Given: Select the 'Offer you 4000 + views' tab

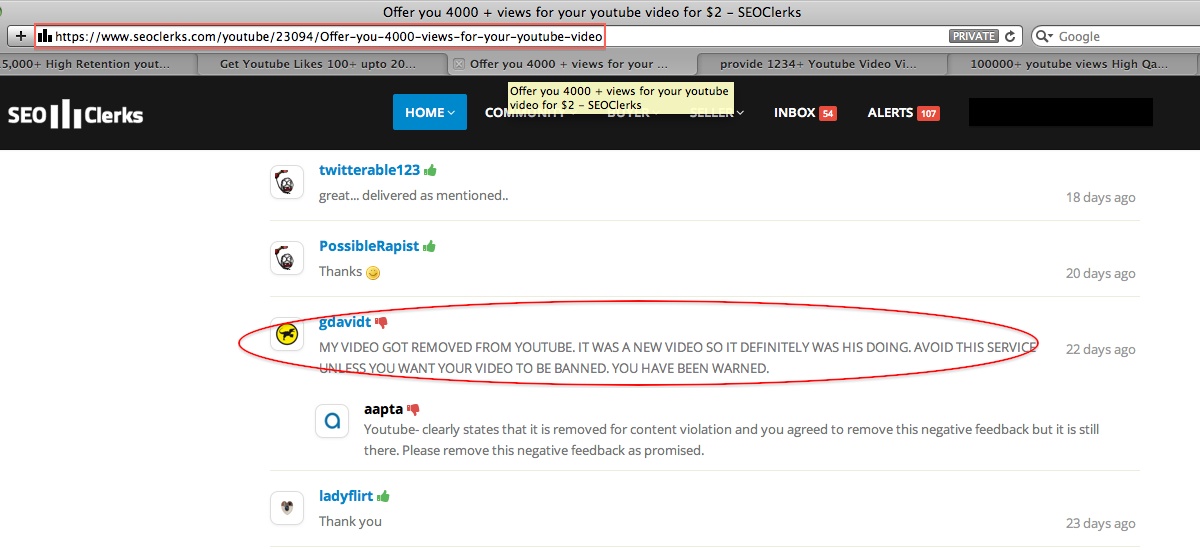Looking at the screenshot, I should (570, 64).
